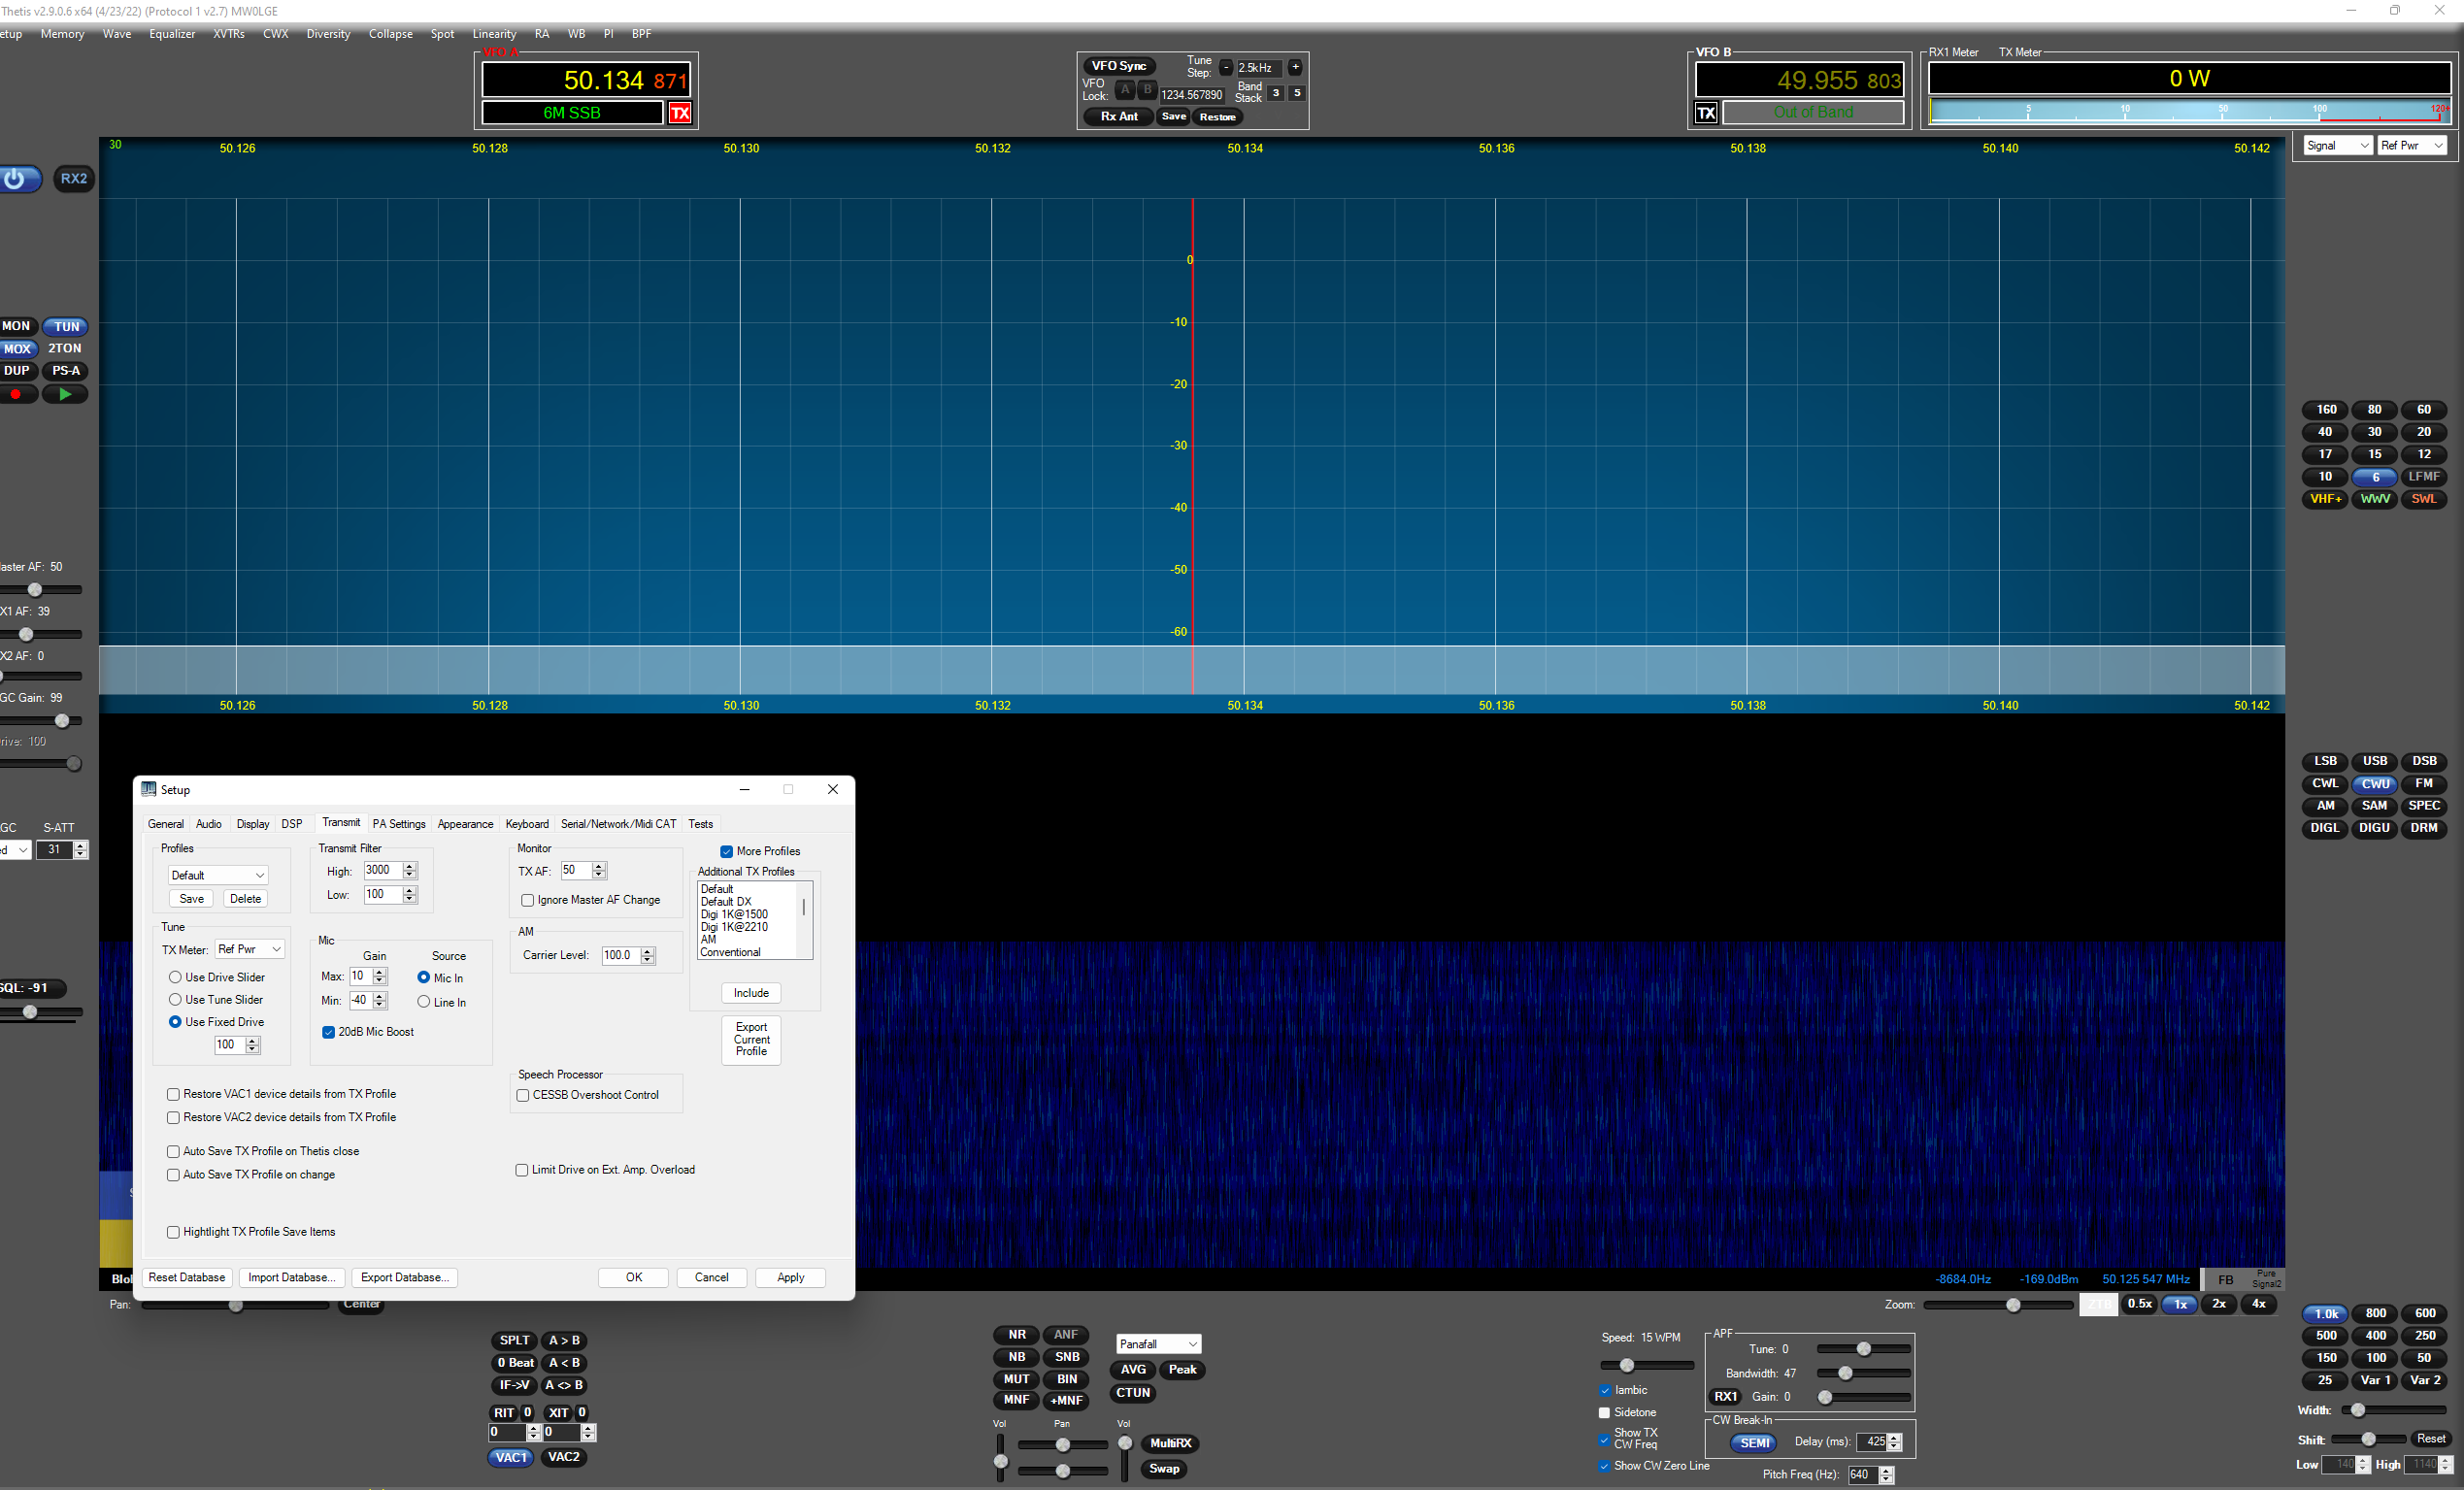This screenshot has height=1490, width=2464.
Task: Open the Panafall display mode dropdown
Action: point(1158,1344)
